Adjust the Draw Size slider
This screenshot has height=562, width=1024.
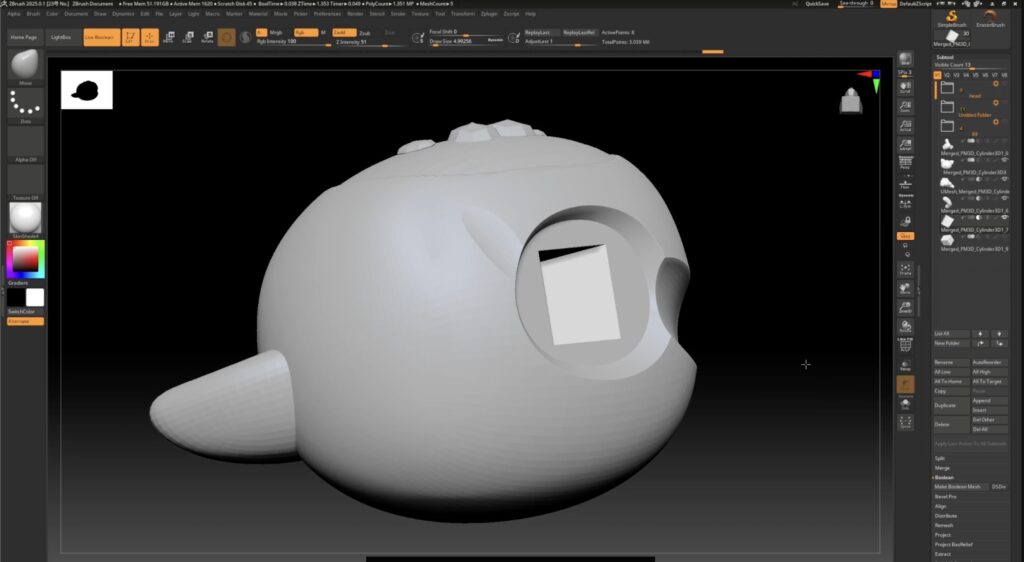[x=466, y=41]
